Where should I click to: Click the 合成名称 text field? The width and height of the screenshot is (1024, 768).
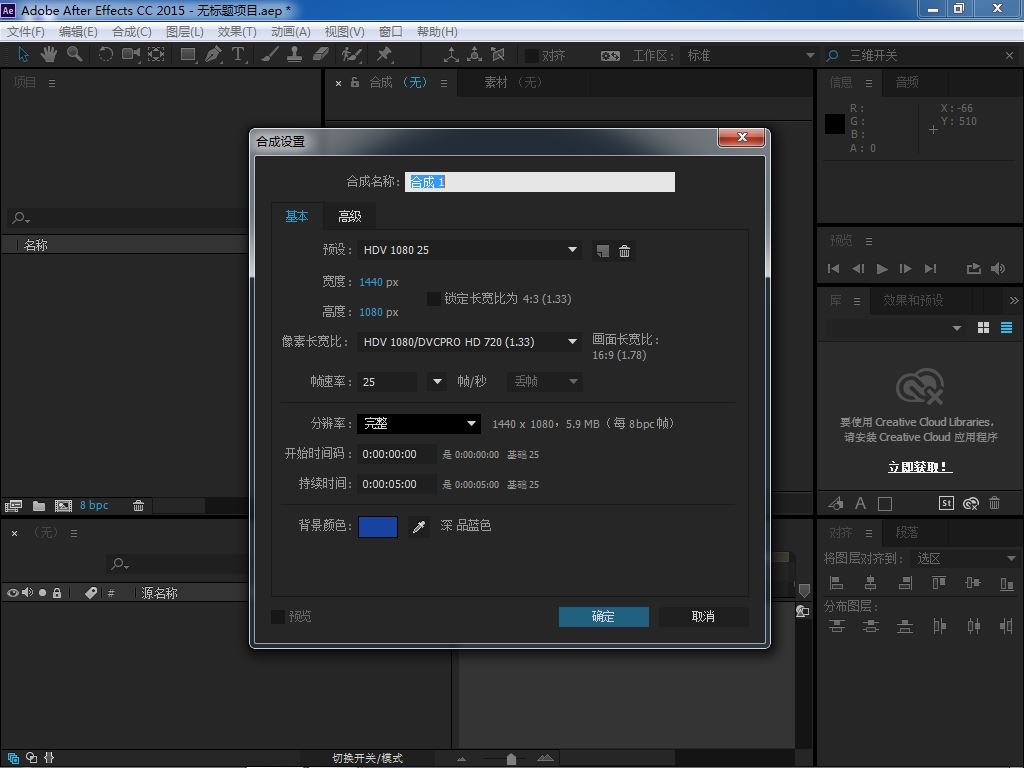(x=539, y=182)
